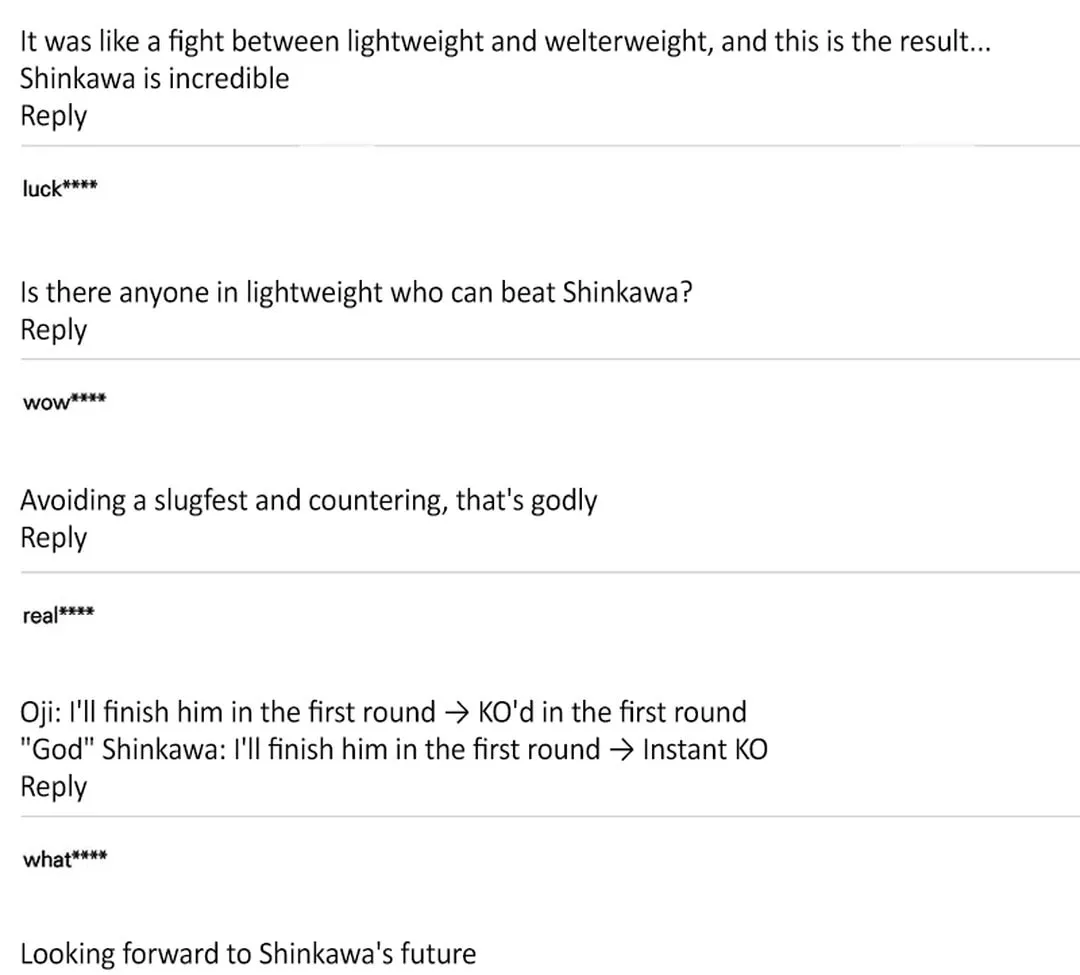
Task: Reply to the 'Instant KO' comment
Action: click(54, 787)
